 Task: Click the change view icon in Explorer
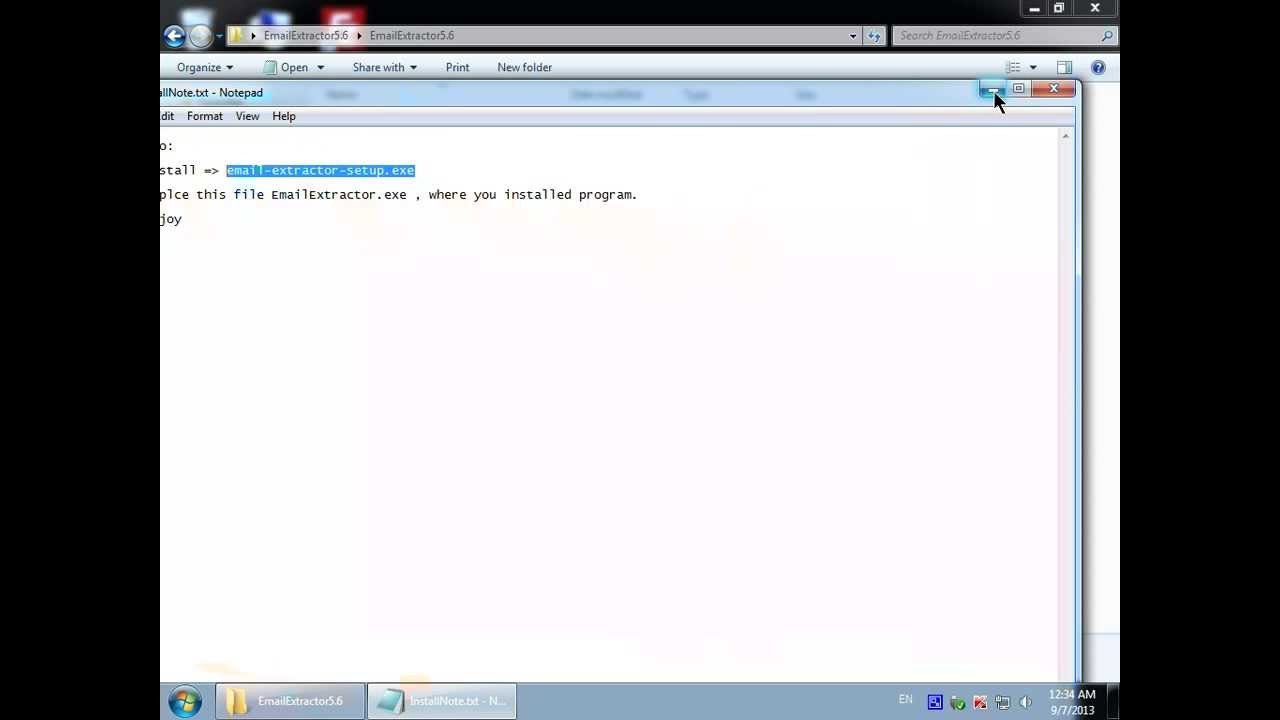tap(1013, 67)
